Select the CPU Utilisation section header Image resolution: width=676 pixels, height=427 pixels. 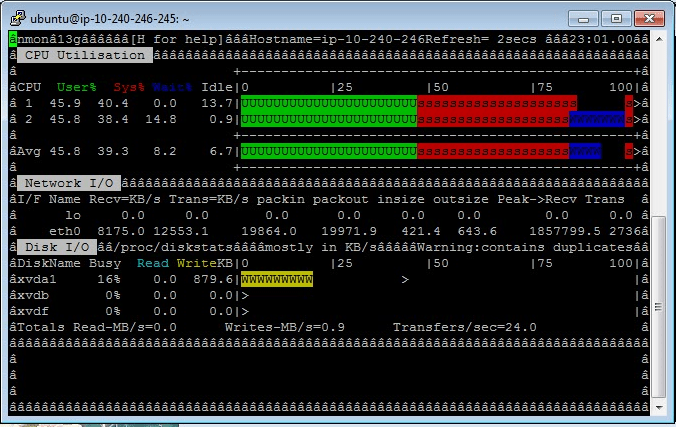click(83, 55)
